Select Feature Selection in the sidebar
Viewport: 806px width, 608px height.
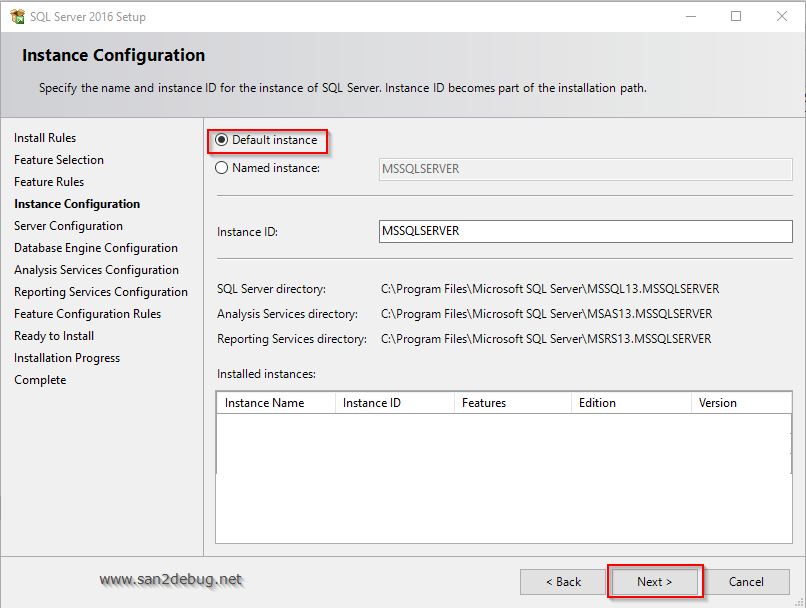pyautogui.click(x=59, y=160)
